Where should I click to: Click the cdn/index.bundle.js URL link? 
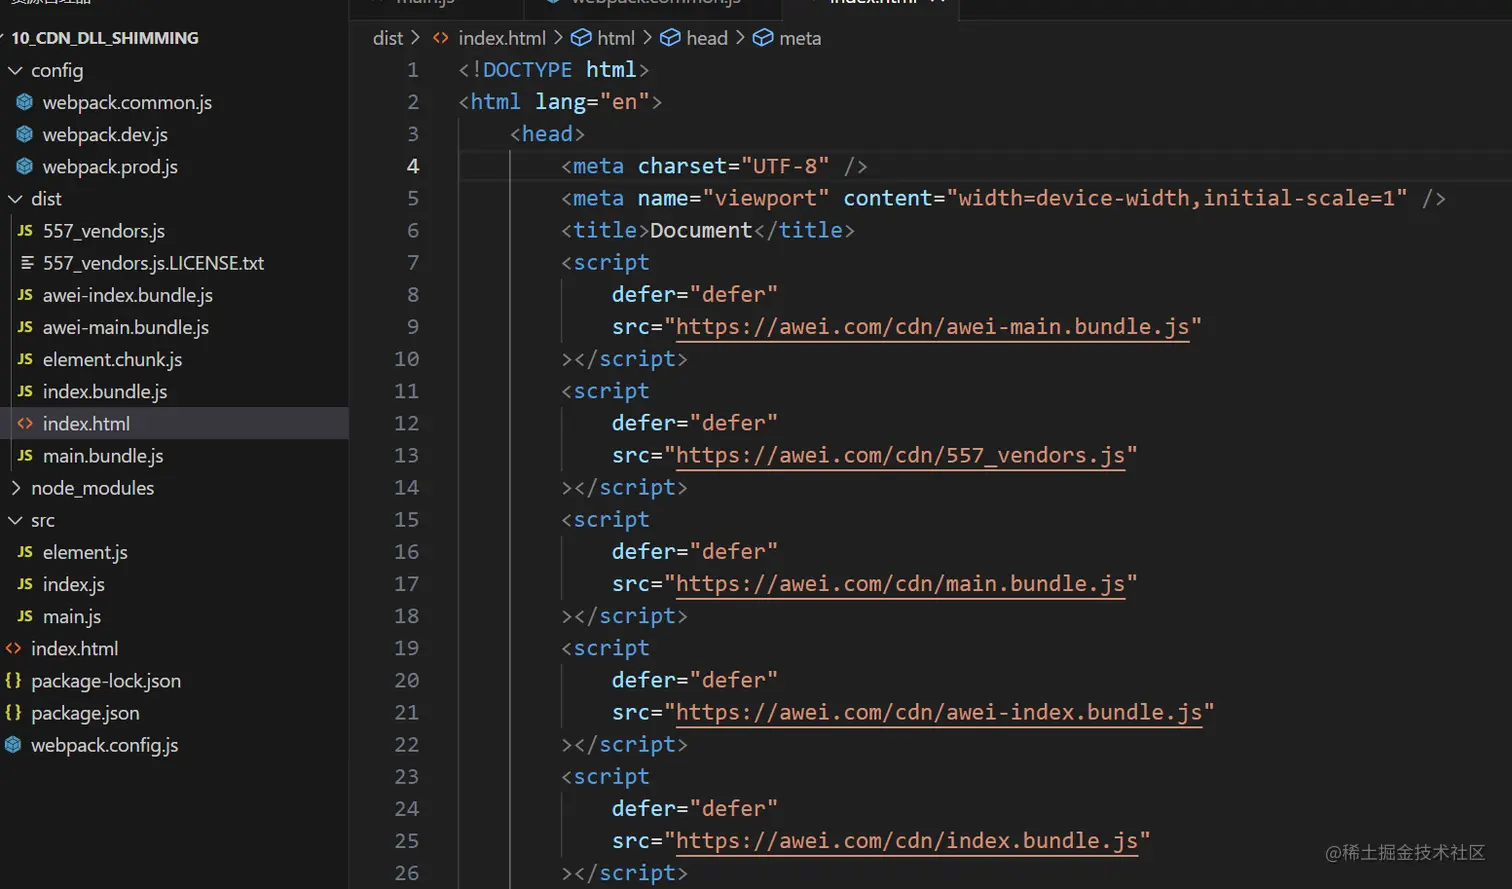907,841
